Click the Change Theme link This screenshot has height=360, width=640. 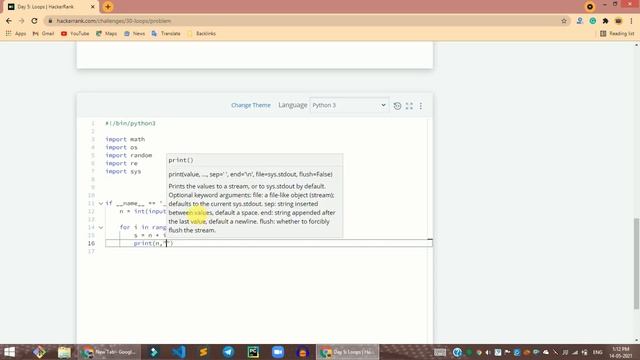pyautogui.click(x=251, y=105)
